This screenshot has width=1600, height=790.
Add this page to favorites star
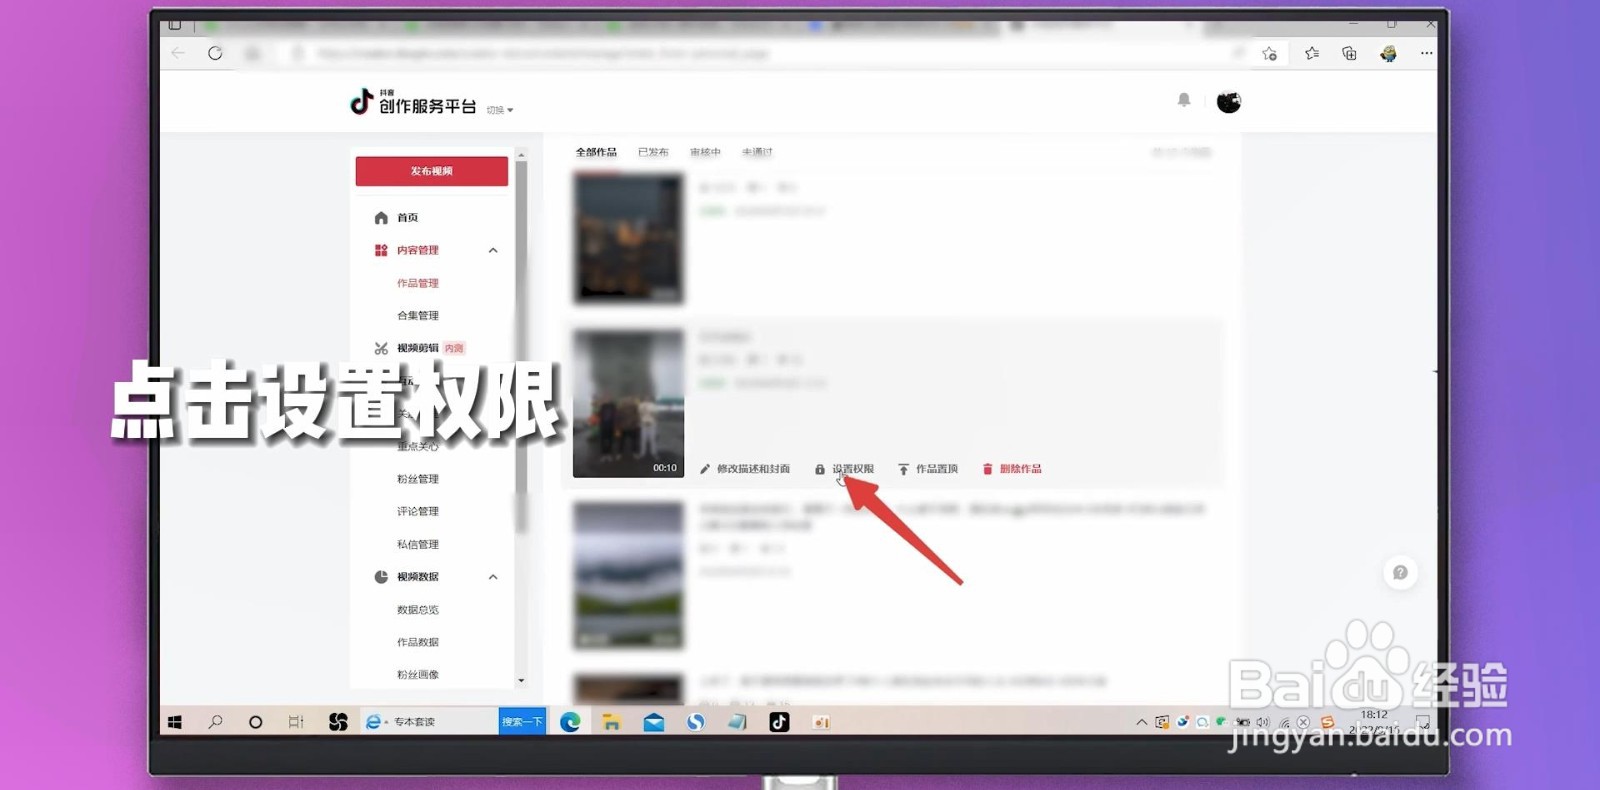click(x=1270, y=54)
